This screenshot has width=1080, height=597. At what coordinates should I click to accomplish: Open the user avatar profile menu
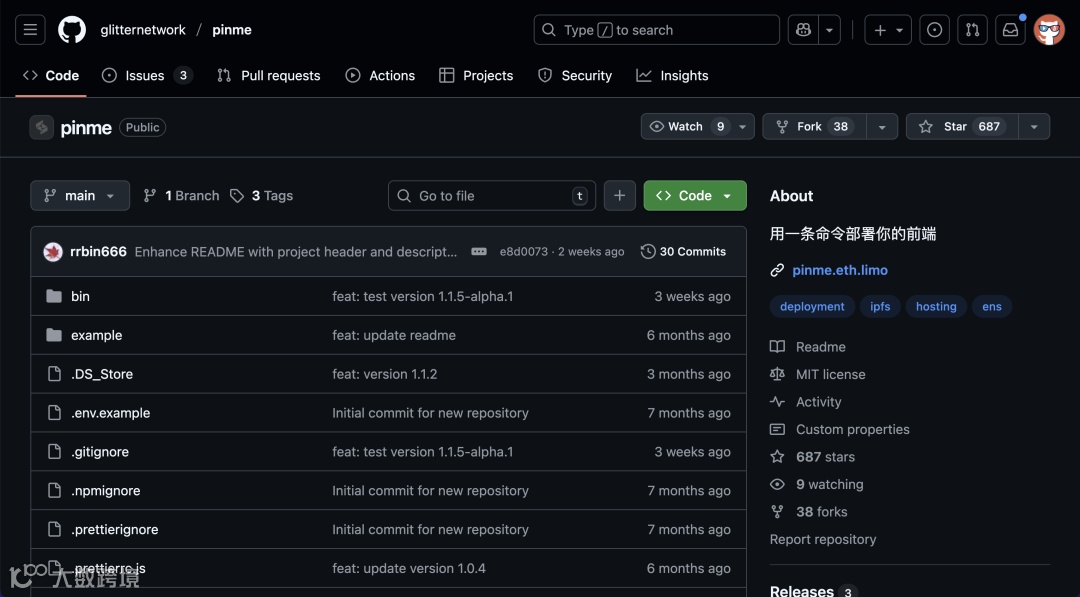pos(1049,30)
